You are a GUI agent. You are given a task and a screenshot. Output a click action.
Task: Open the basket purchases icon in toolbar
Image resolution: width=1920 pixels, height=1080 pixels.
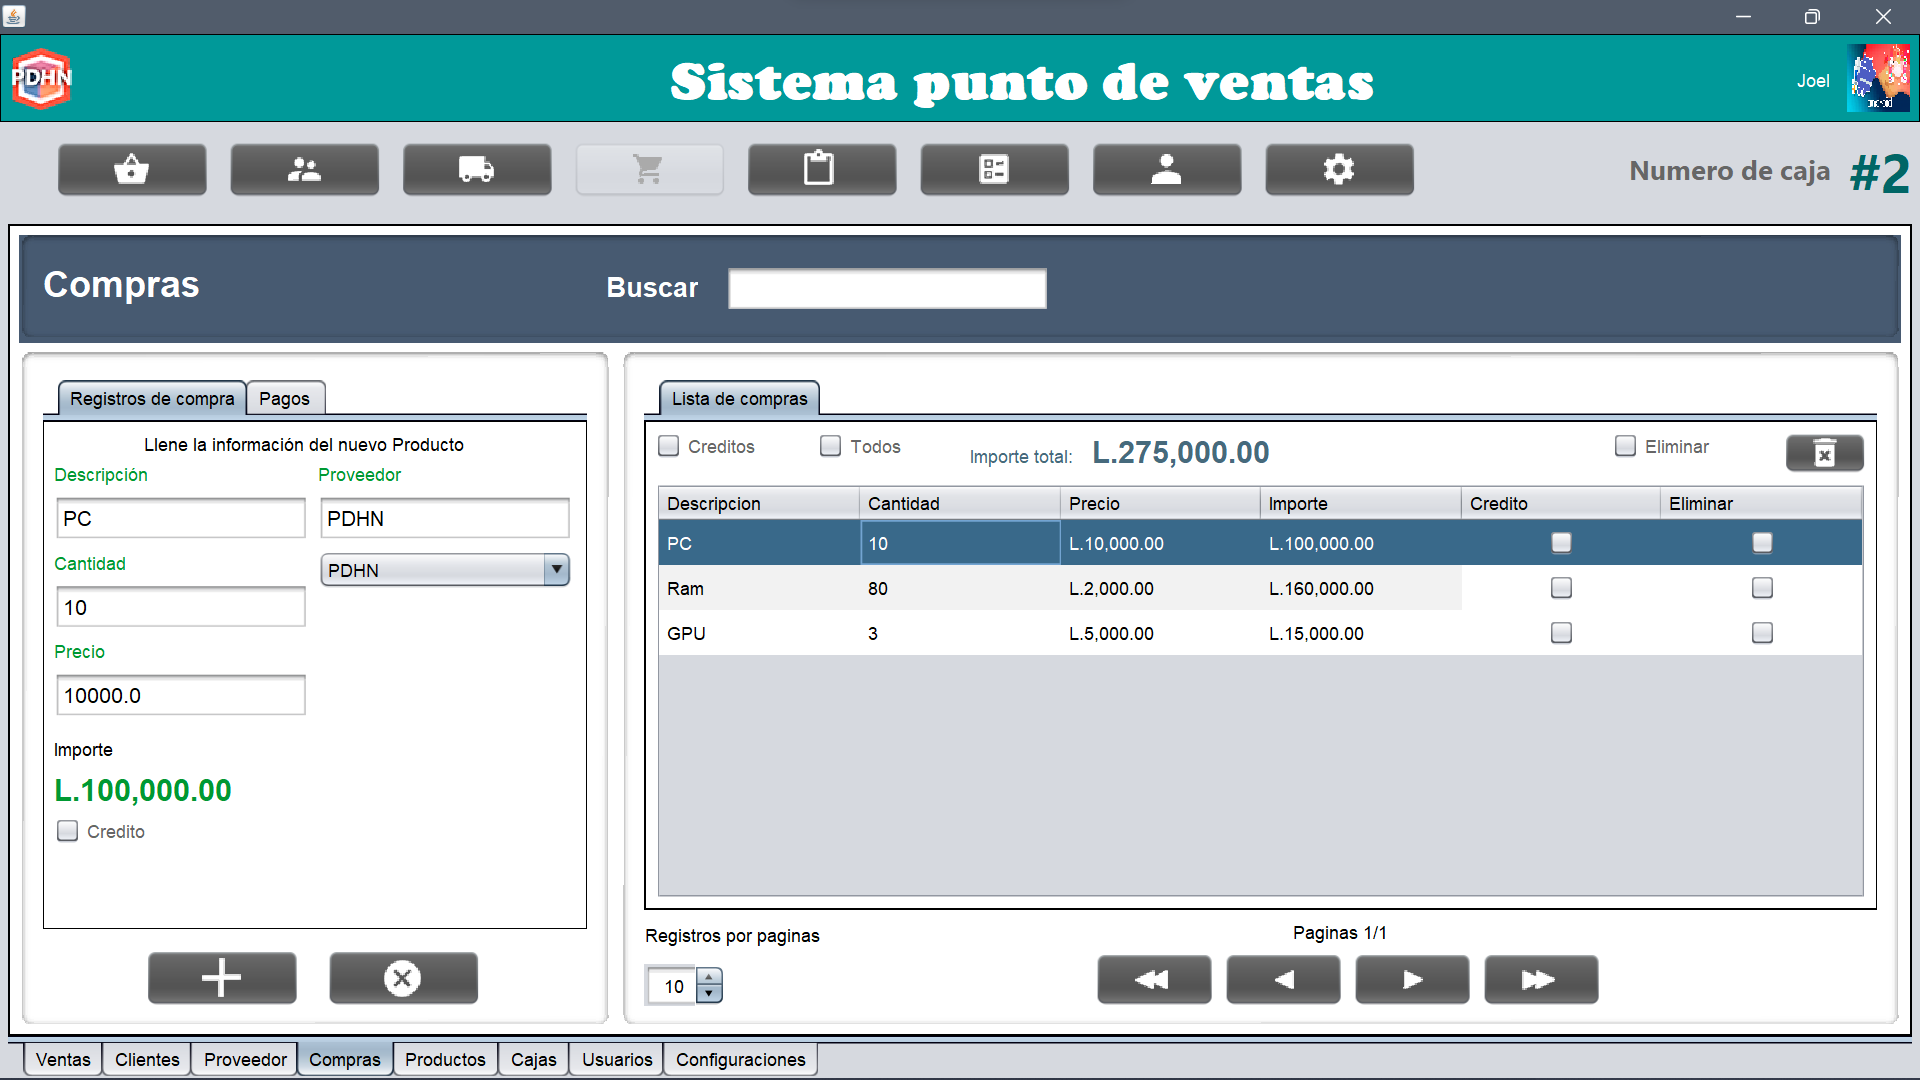click(x=131, y=169)
